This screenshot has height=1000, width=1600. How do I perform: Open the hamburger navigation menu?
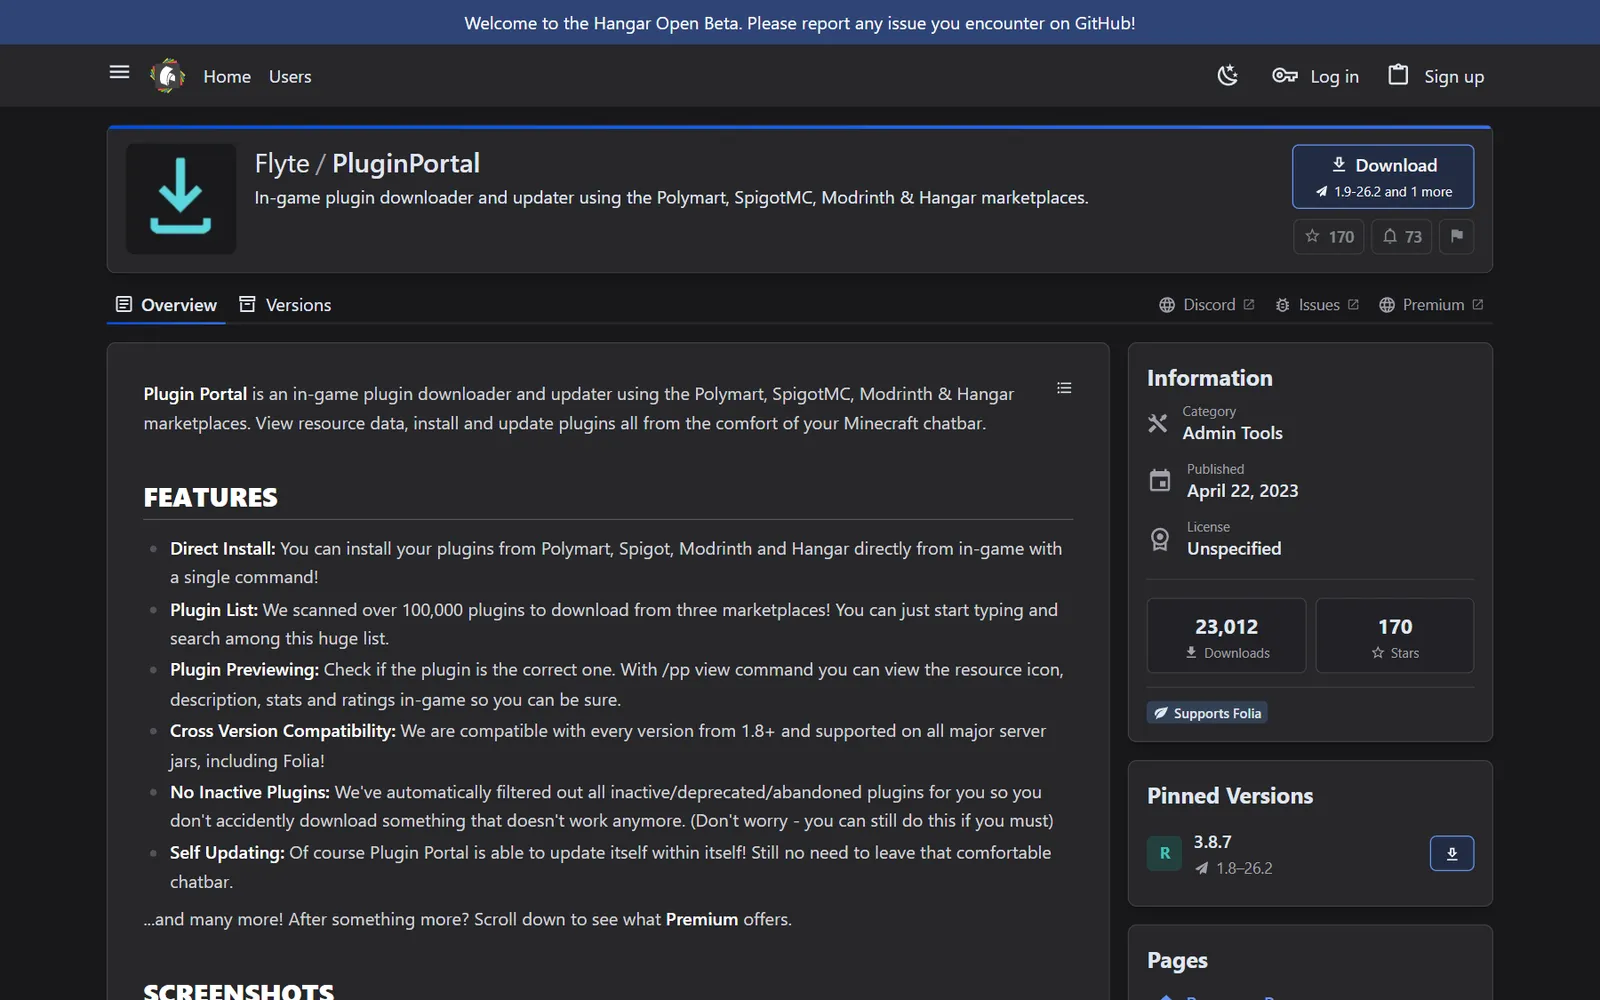pos(119,72)
